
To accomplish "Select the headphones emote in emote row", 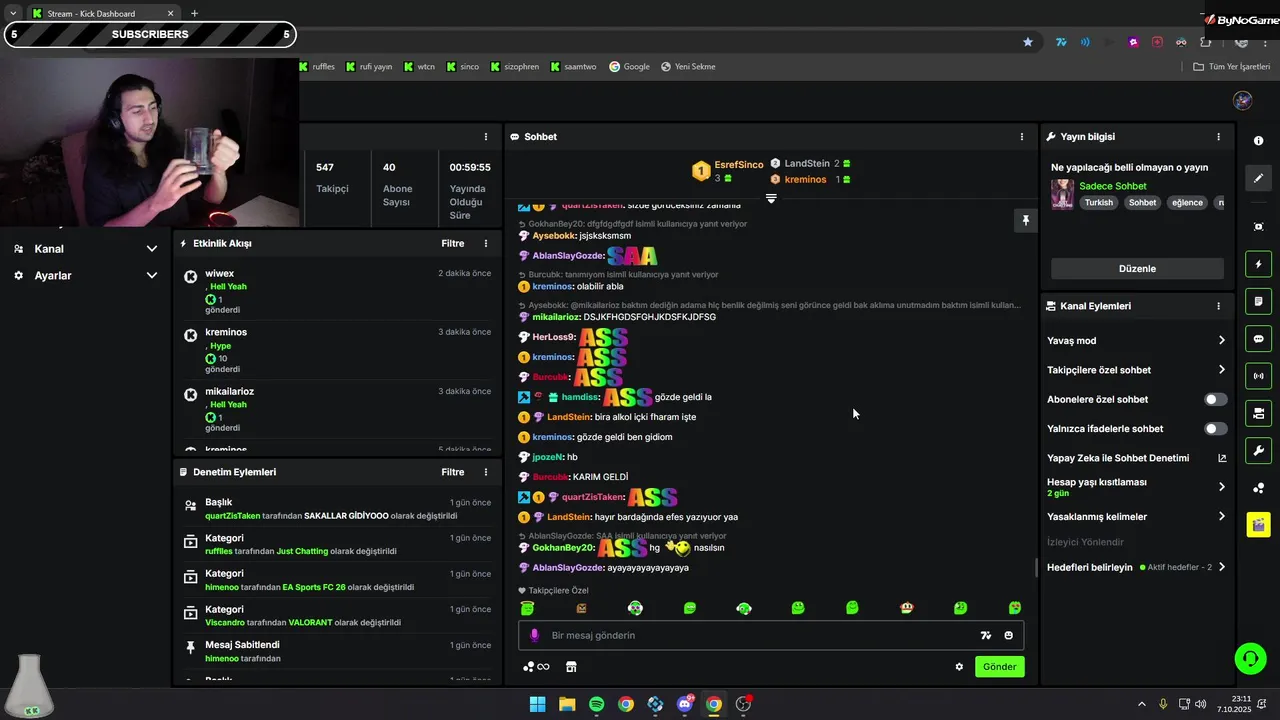I will 743,608.
